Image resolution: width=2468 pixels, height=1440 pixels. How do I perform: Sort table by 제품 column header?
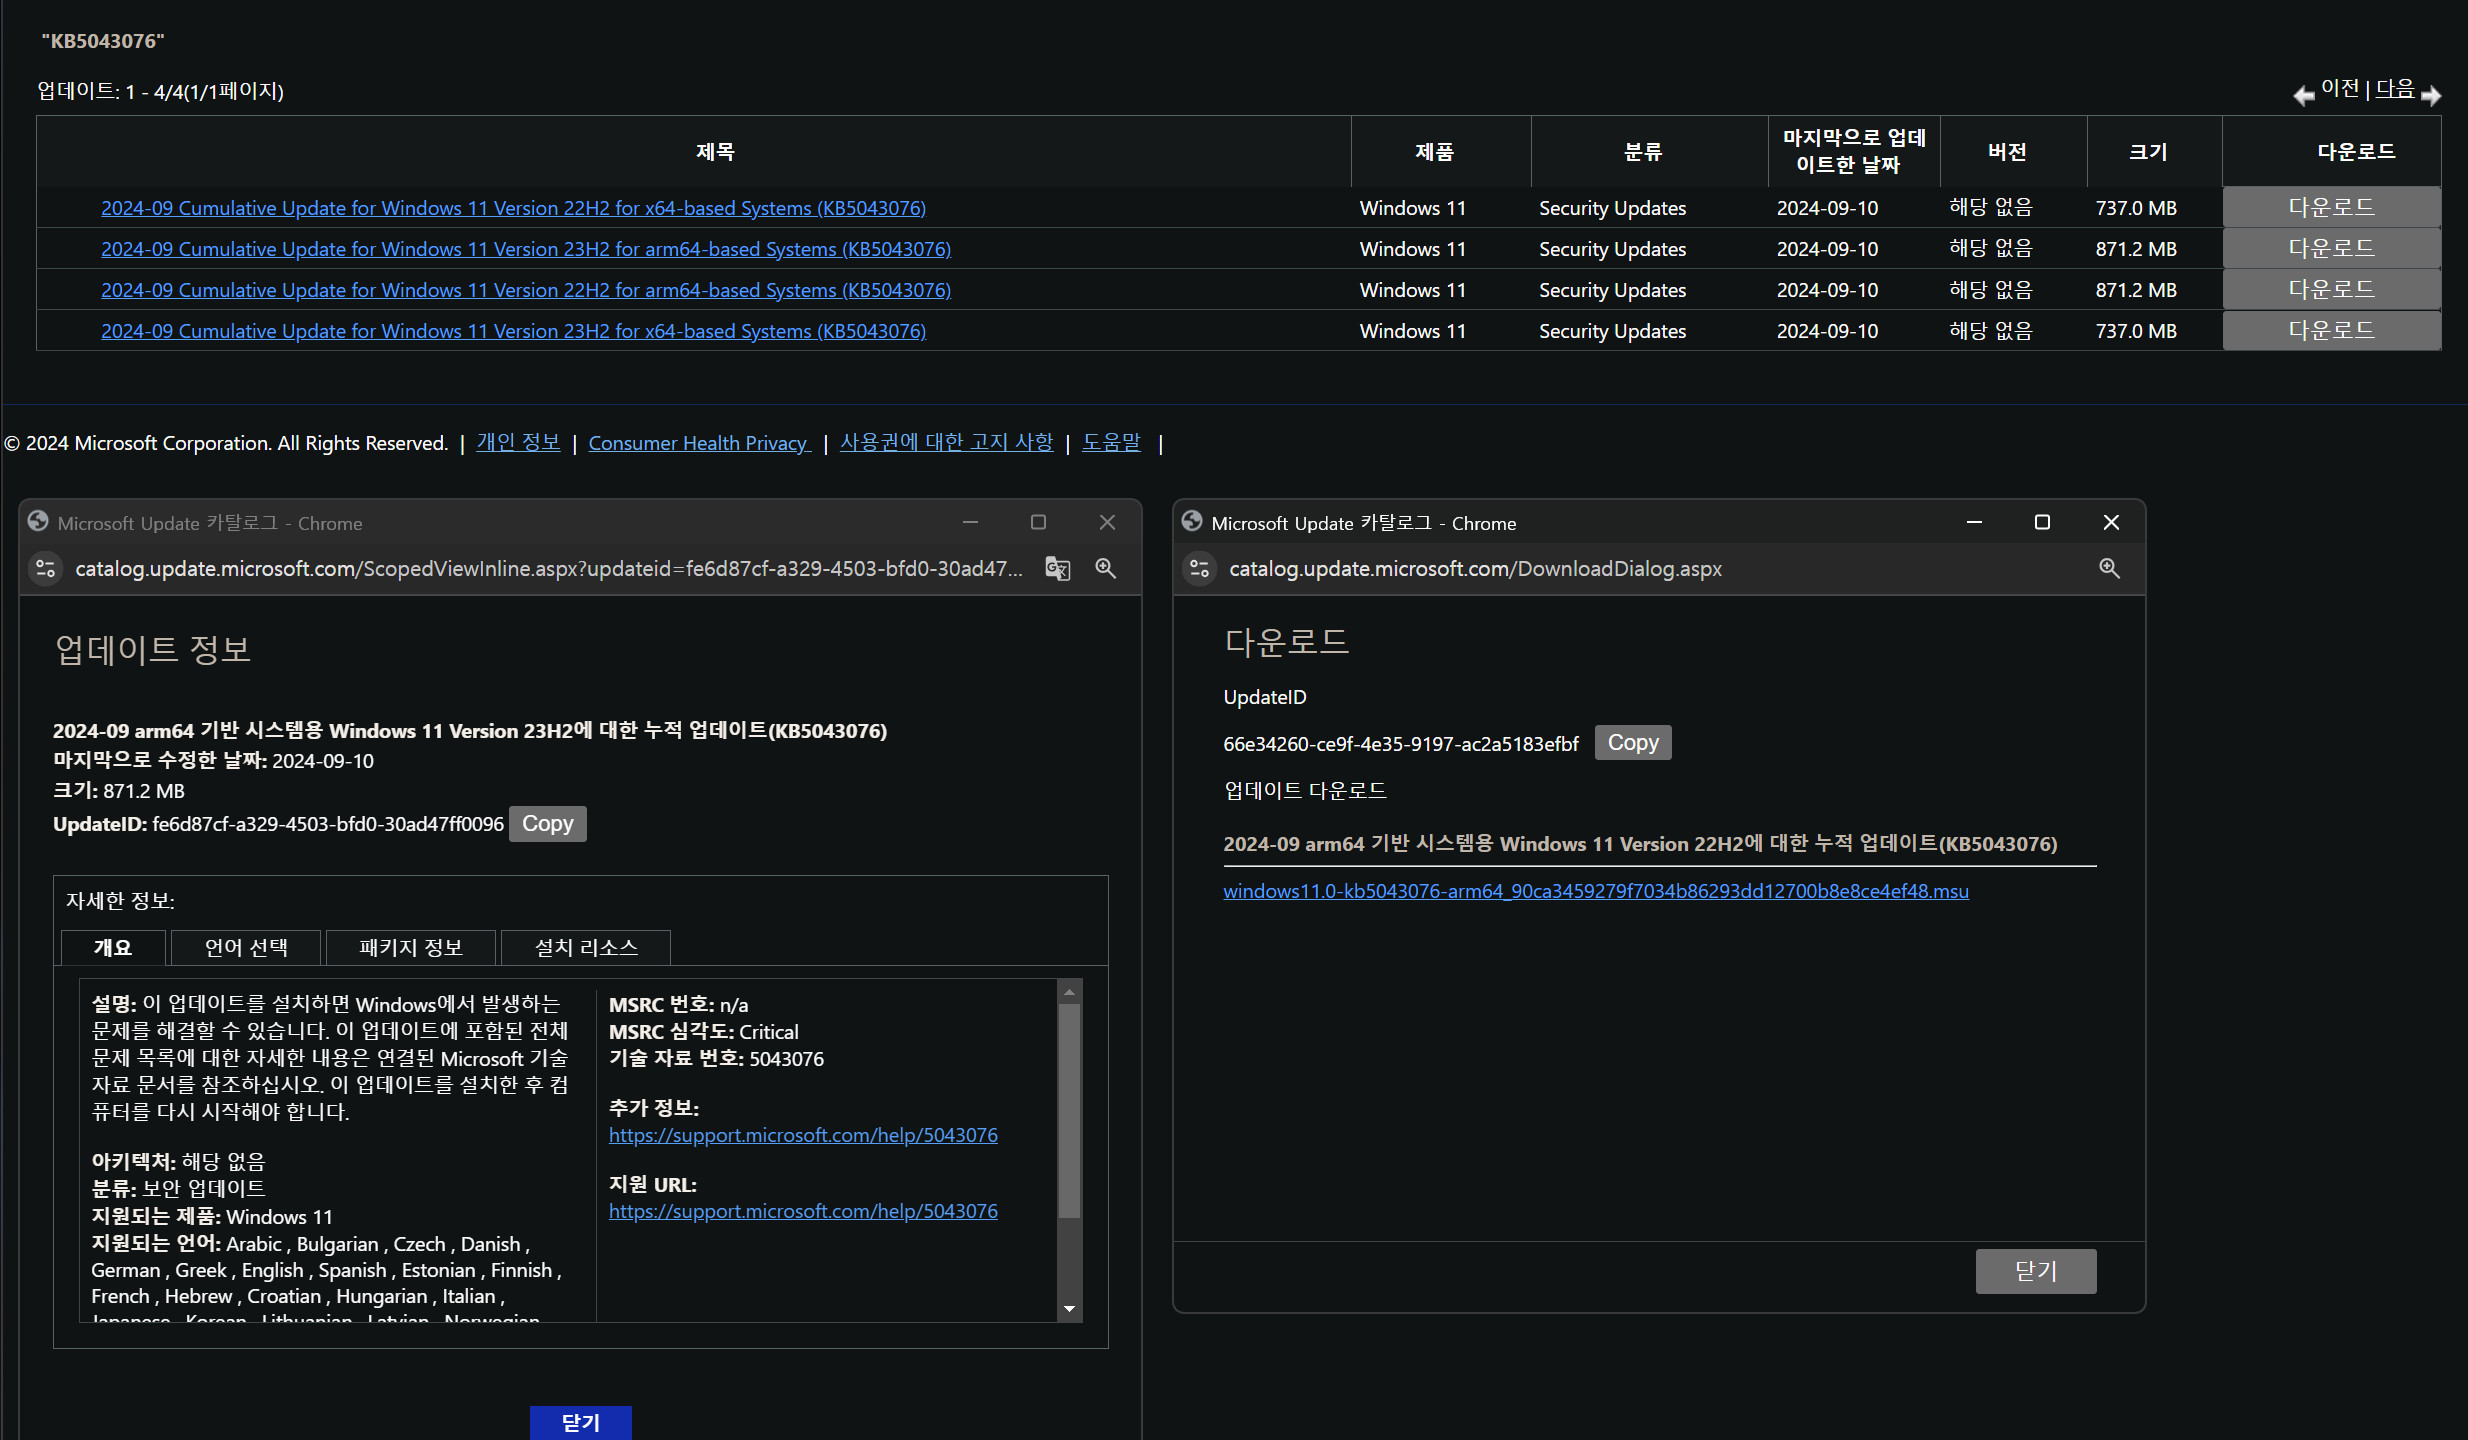(x=1434, y=152)
